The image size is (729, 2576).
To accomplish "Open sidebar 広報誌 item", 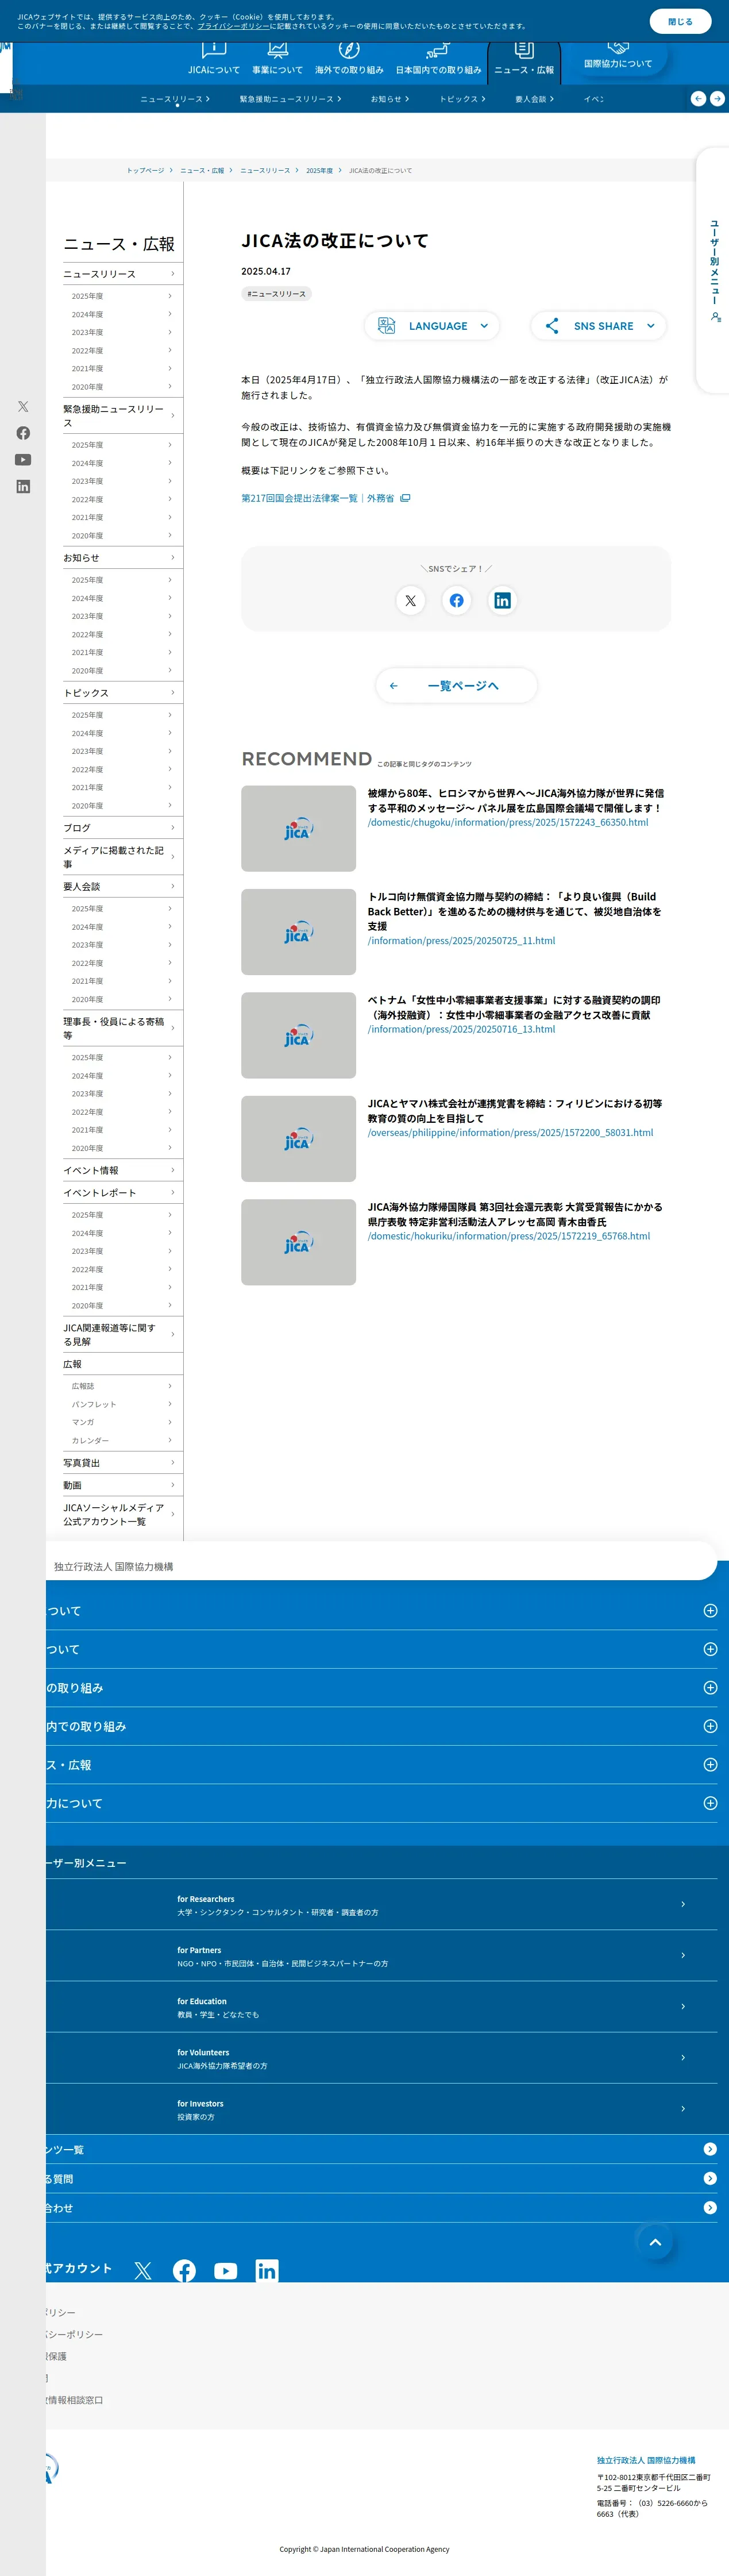I will [x=121, y=1386].
